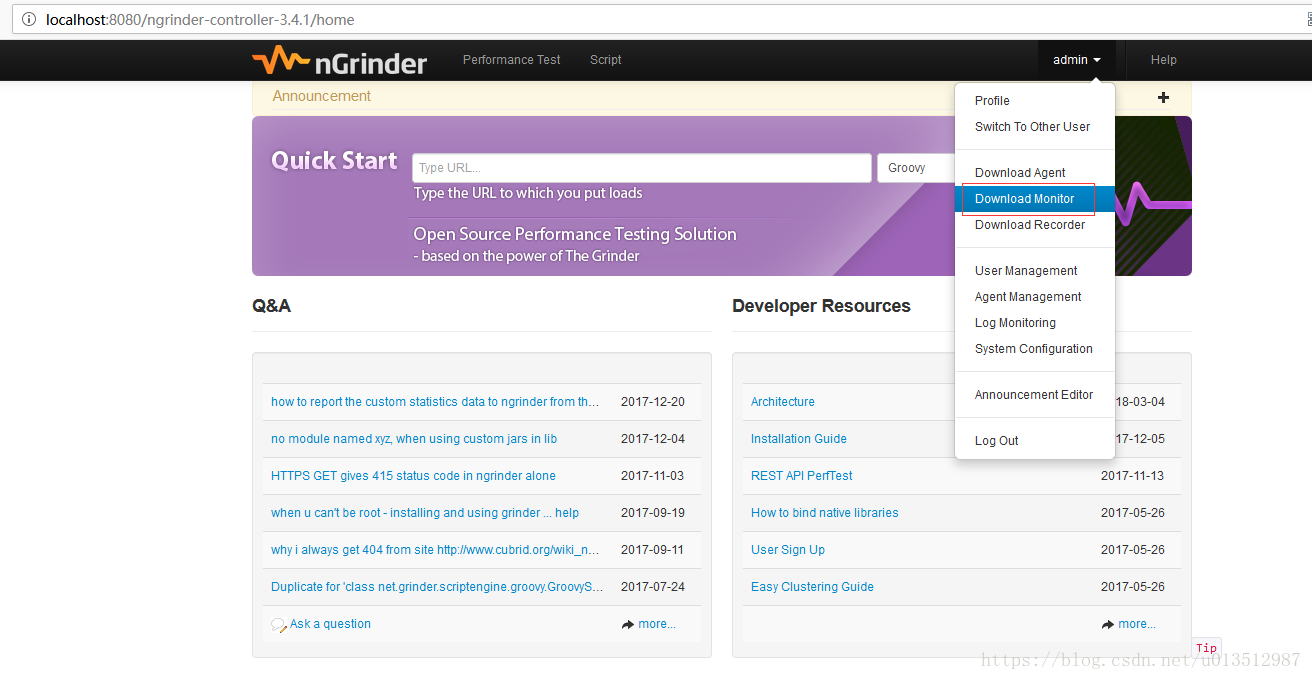Click the date 2017-11-13
Screen dimensions: 1312x680
click(x=1133, y=476)
